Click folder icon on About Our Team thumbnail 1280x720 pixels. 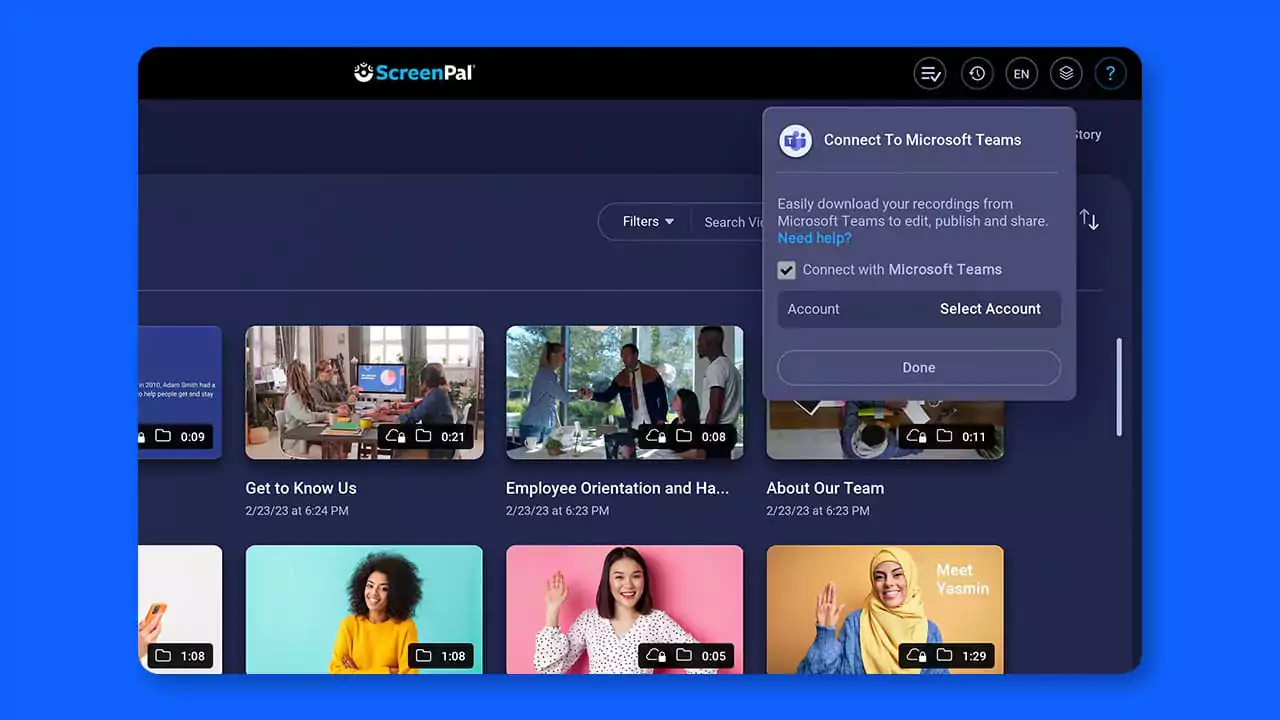[944, 436]
